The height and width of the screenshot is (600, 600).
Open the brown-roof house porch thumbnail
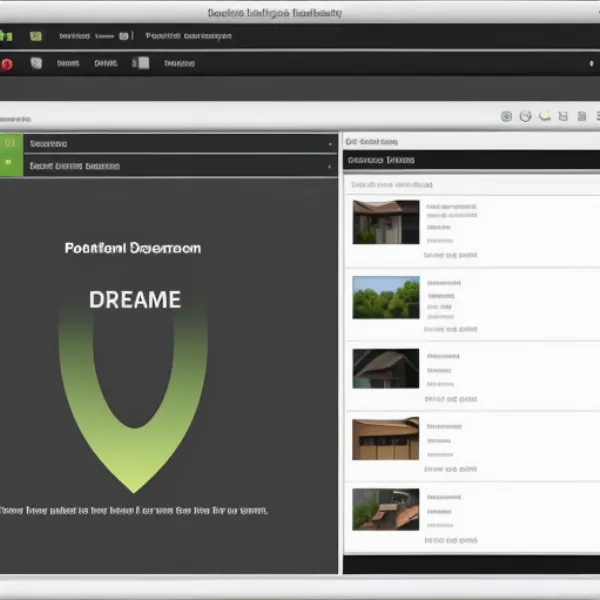click(386, 222)
